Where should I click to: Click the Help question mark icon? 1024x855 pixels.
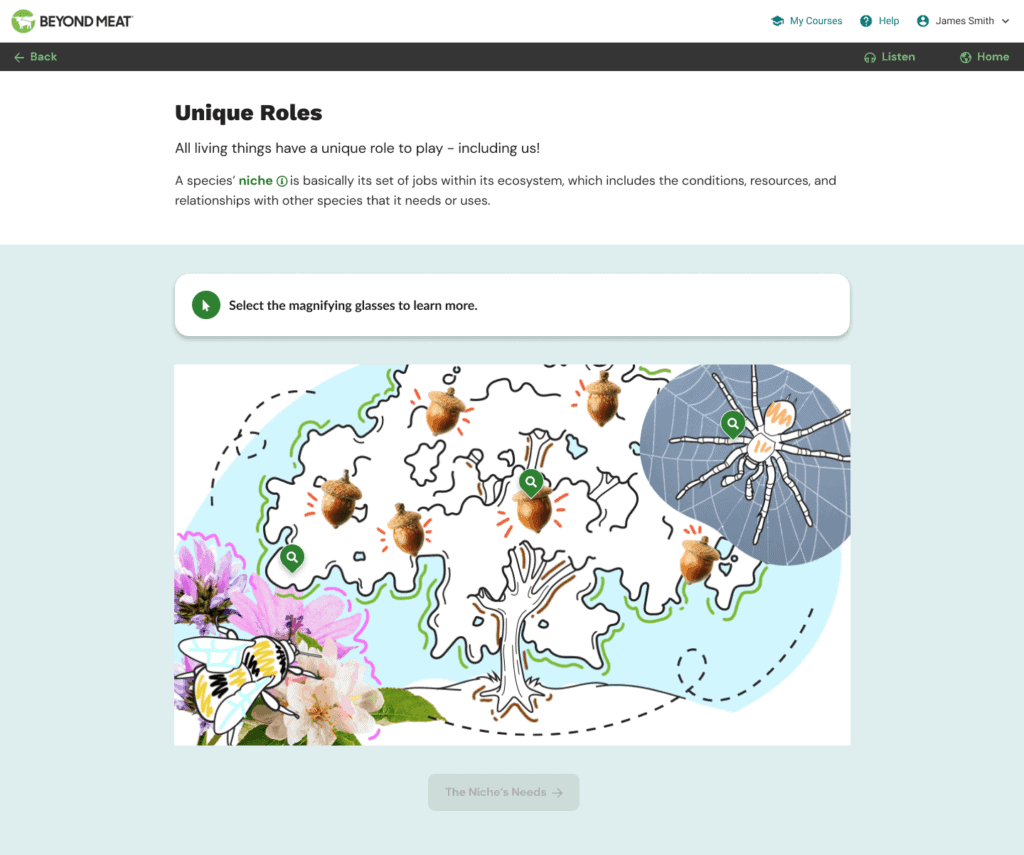[x=866, y=21]
